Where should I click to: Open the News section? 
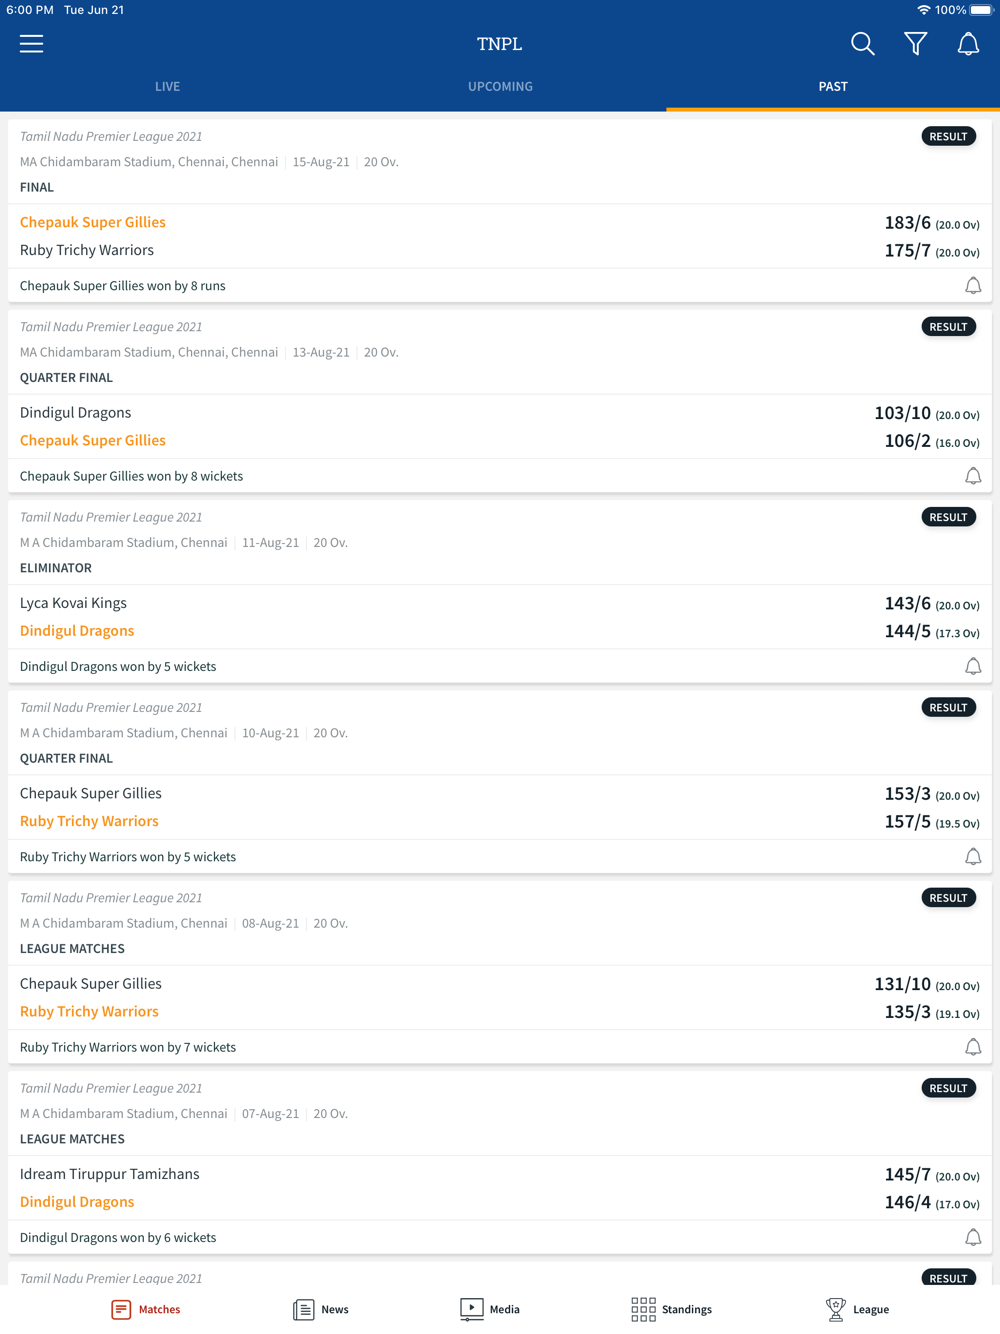pyautogui.click(x=321, y=1309)
